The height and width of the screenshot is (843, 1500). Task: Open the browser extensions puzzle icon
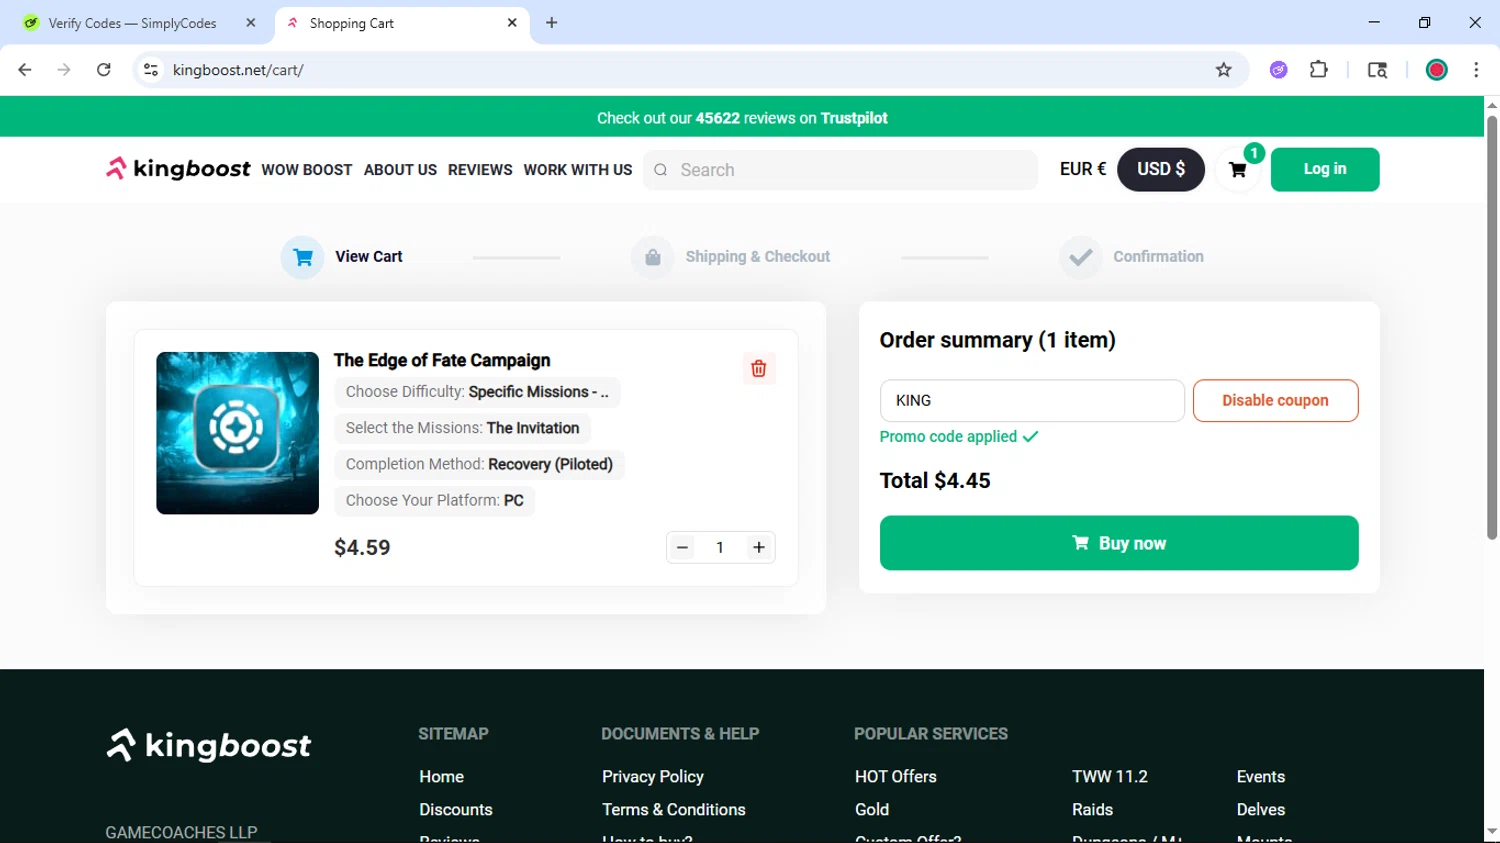[1318, 70]
